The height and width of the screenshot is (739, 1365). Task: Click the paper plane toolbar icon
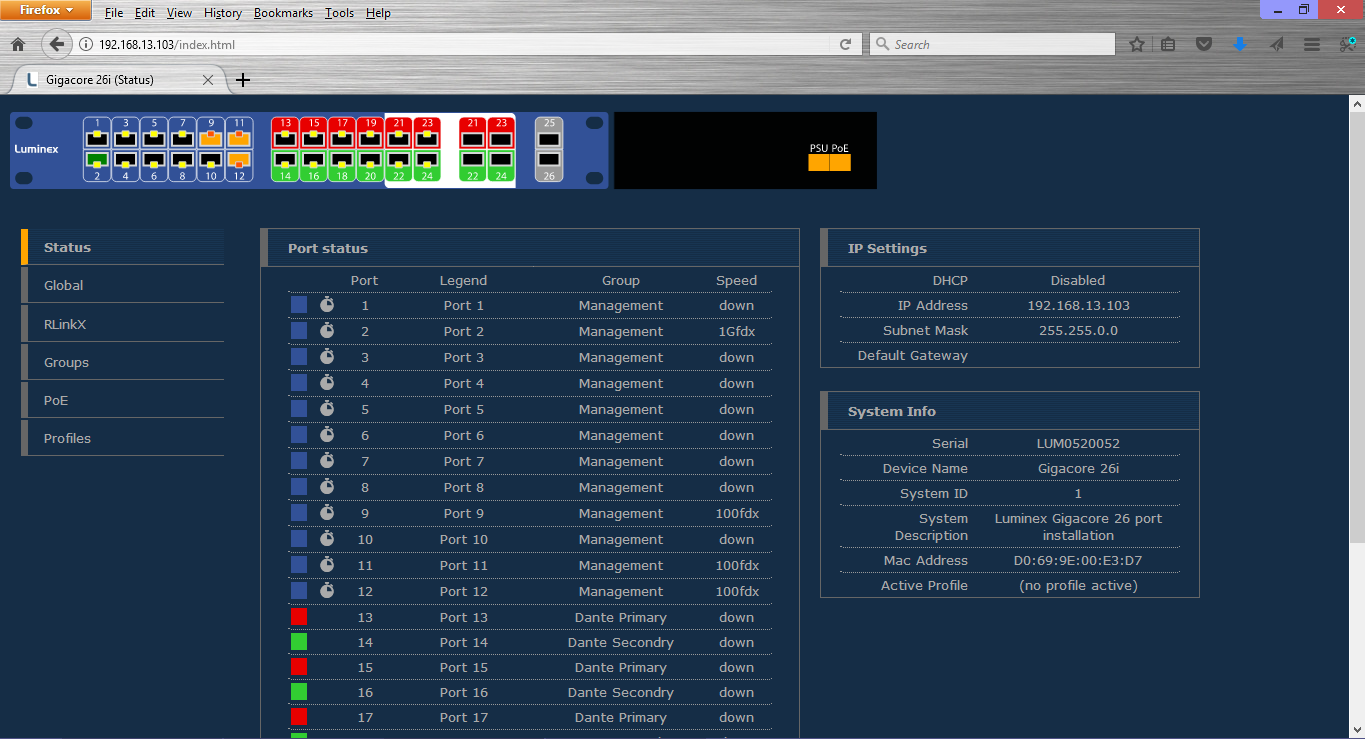pyautogui.click(x=1276, y=44)
